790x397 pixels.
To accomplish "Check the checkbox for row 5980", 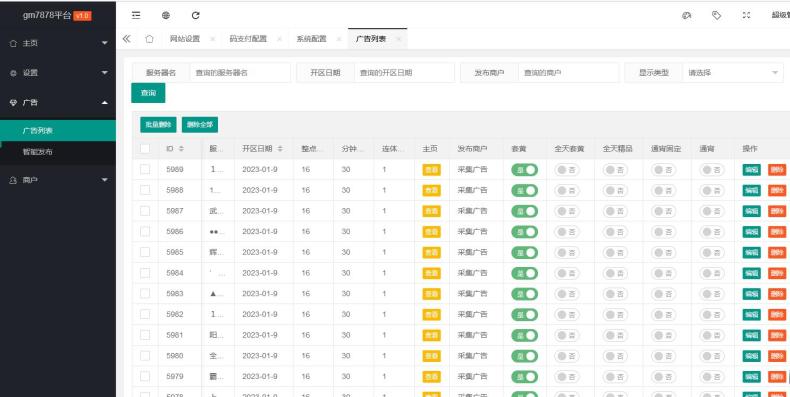I will pos(145,356).
